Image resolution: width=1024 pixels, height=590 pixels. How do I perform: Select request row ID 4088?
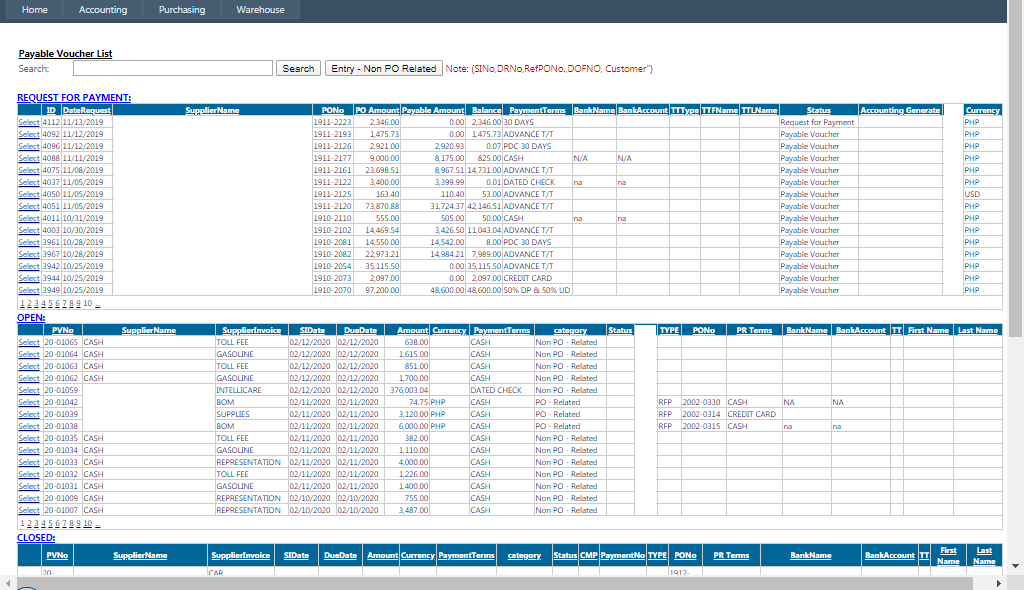coord(29,158)
